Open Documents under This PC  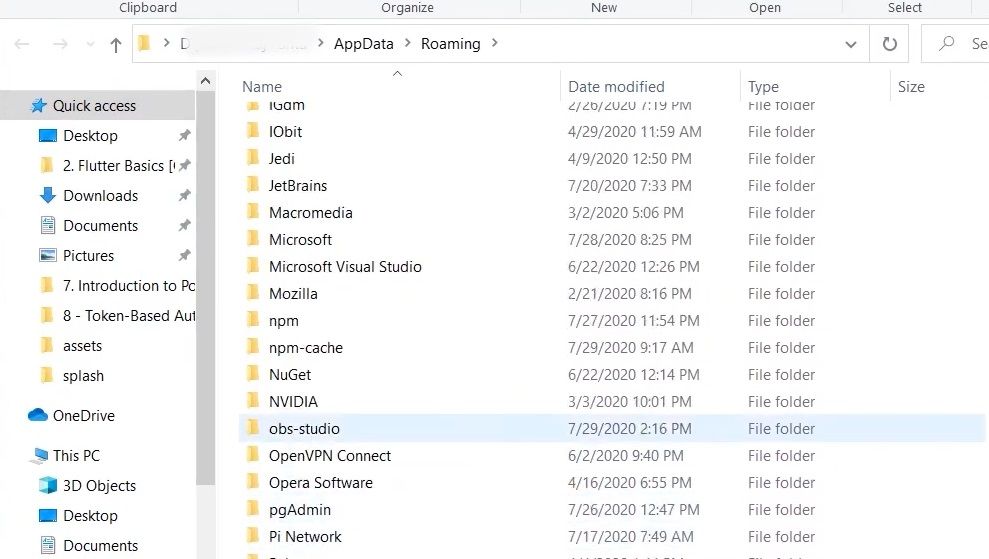point(100,546)
